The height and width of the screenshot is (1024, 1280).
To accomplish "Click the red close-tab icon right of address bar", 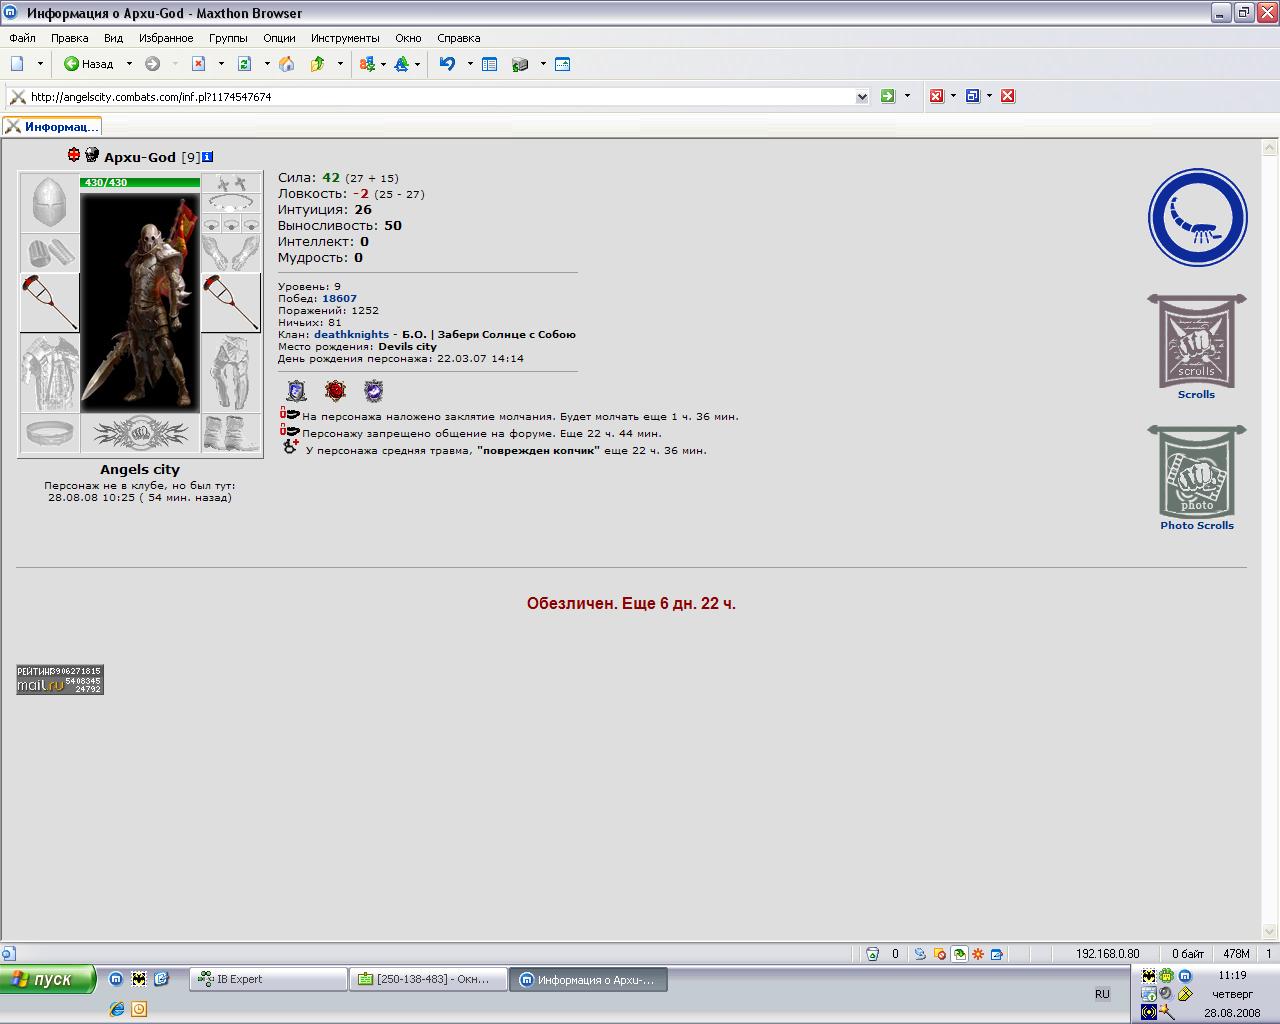I will pyautogui.click(x=936, y=96).
